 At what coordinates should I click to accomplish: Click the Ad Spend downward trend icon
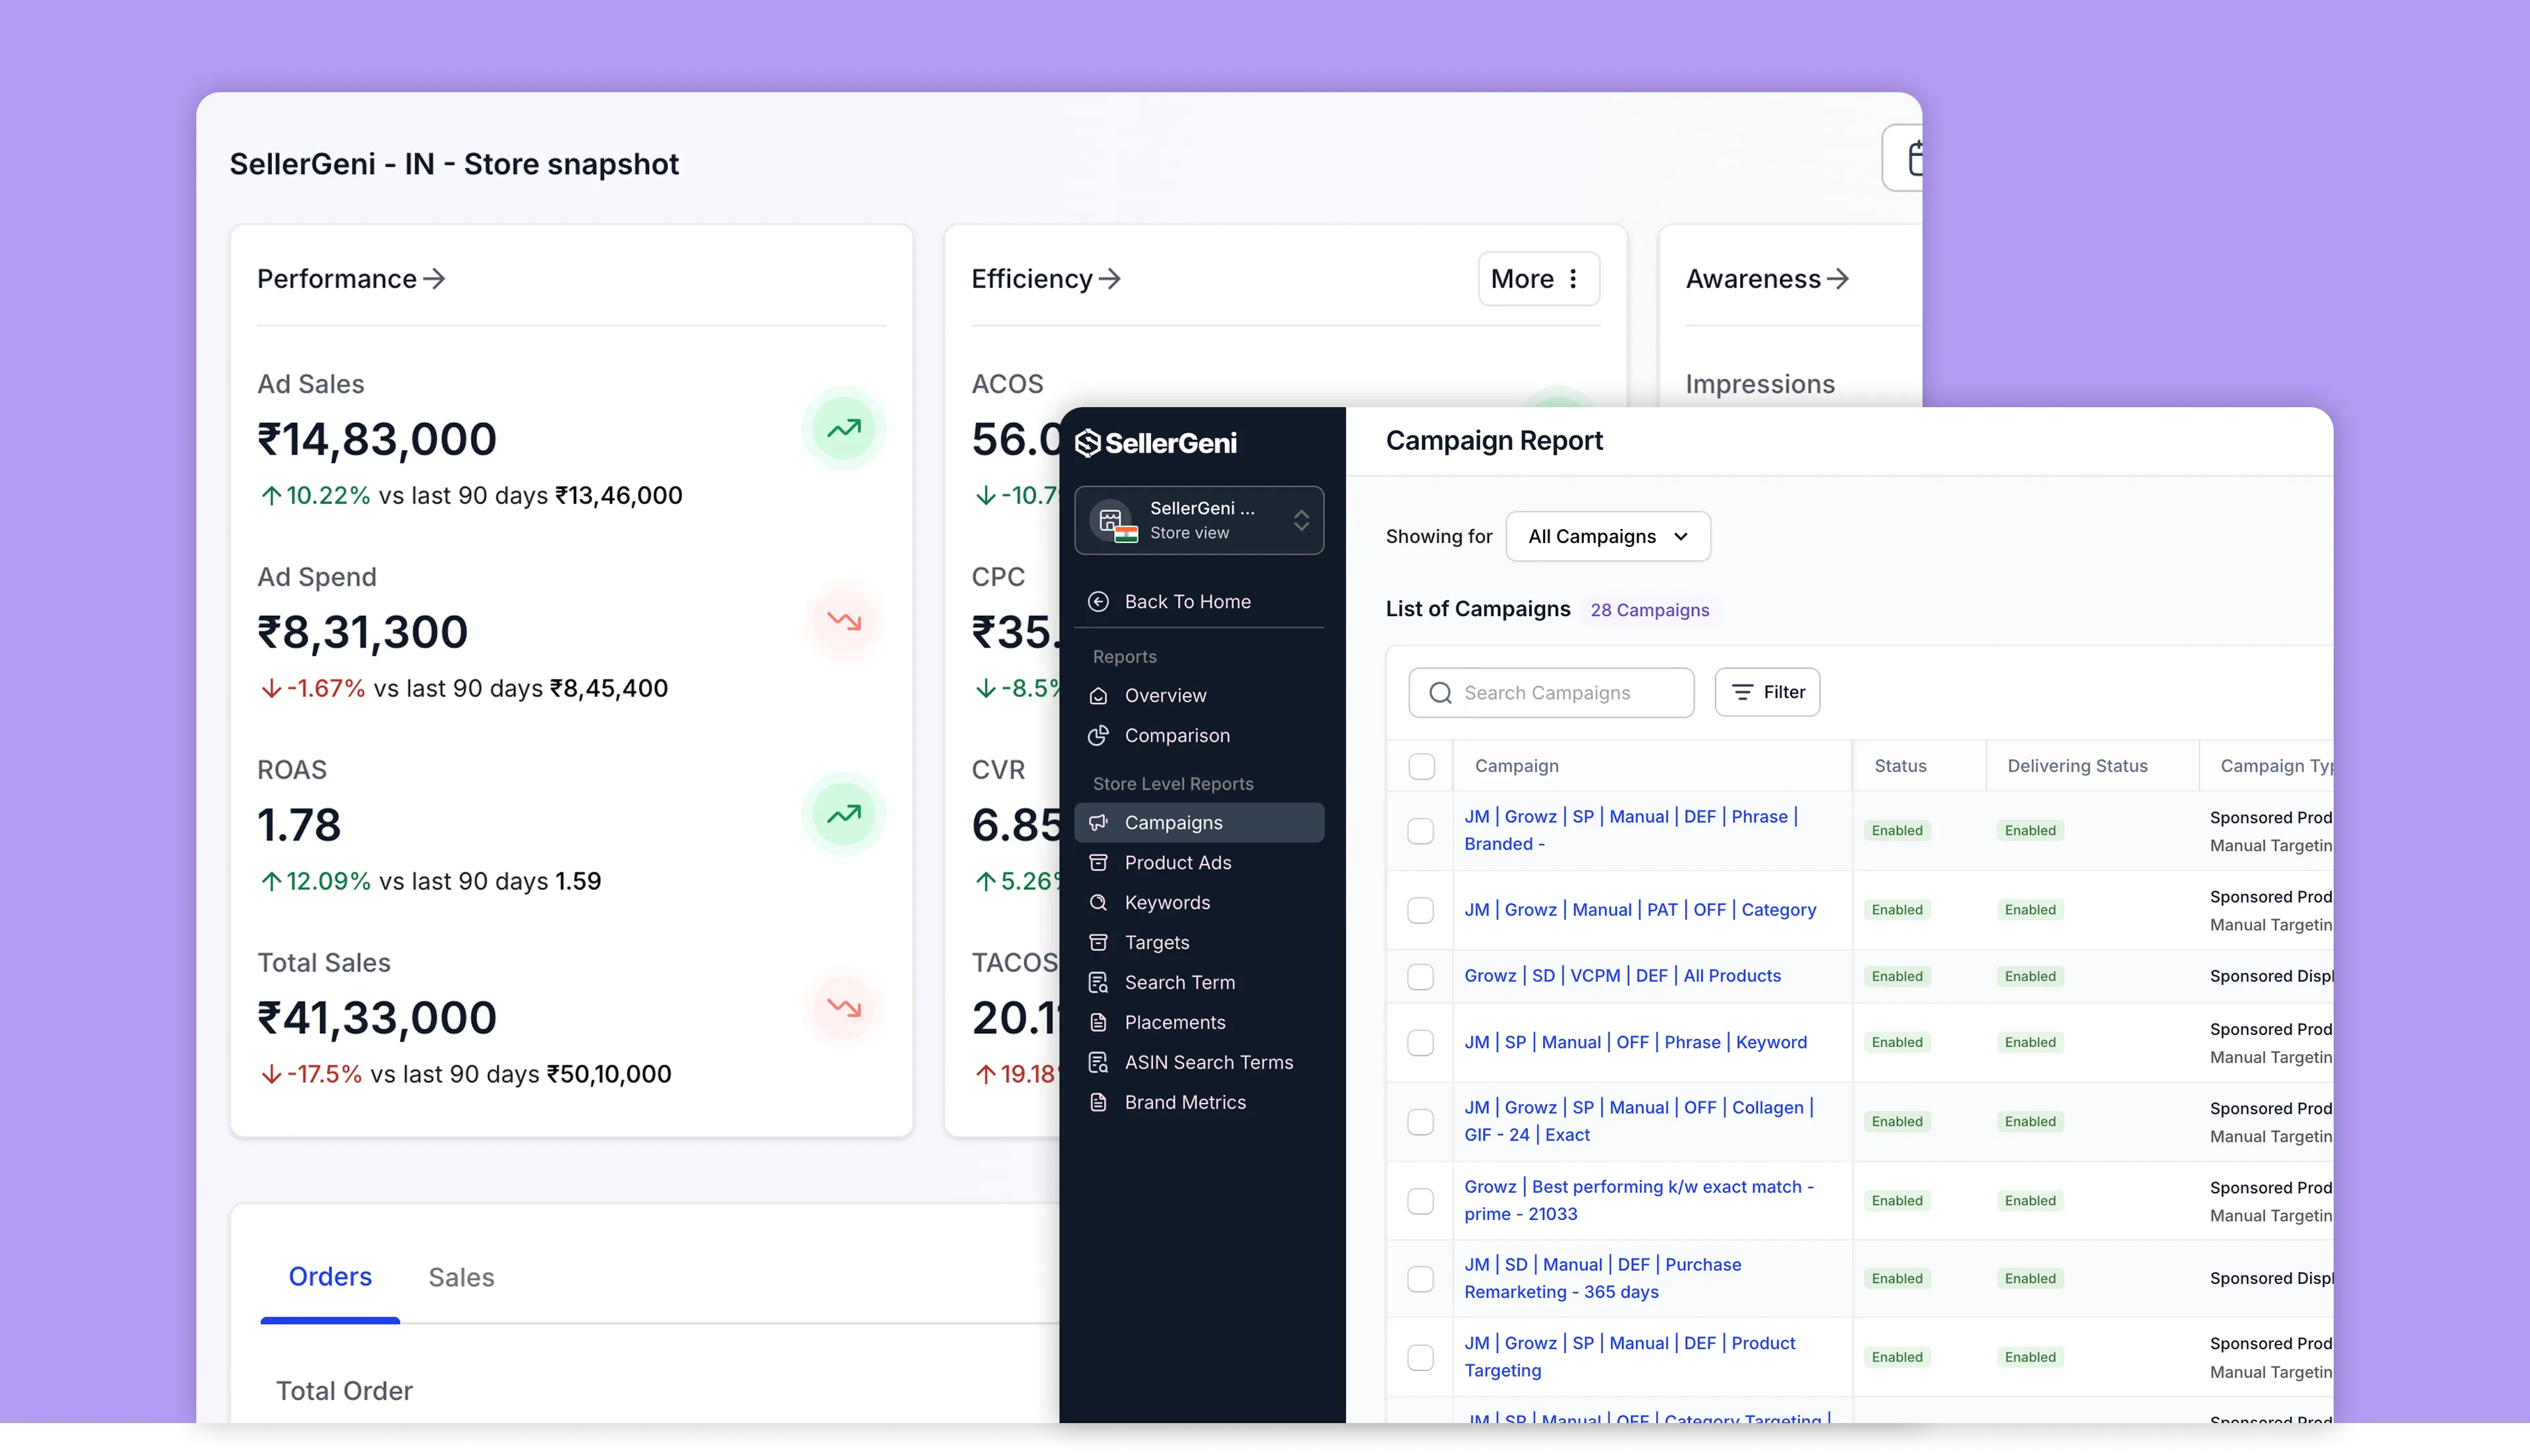point(844,622)
